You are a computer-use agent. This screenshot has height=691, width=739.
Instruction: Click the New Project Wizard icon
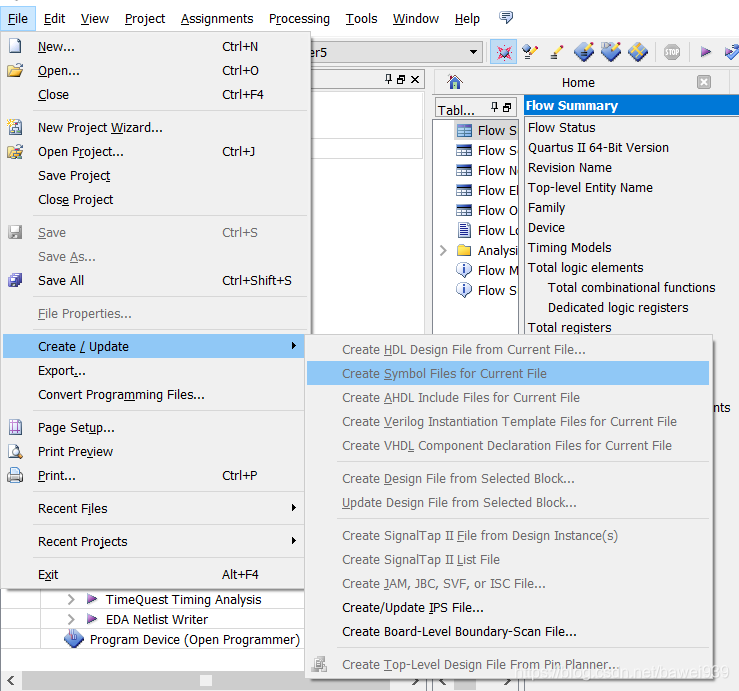pyautogui.click(x=15, y=127)
